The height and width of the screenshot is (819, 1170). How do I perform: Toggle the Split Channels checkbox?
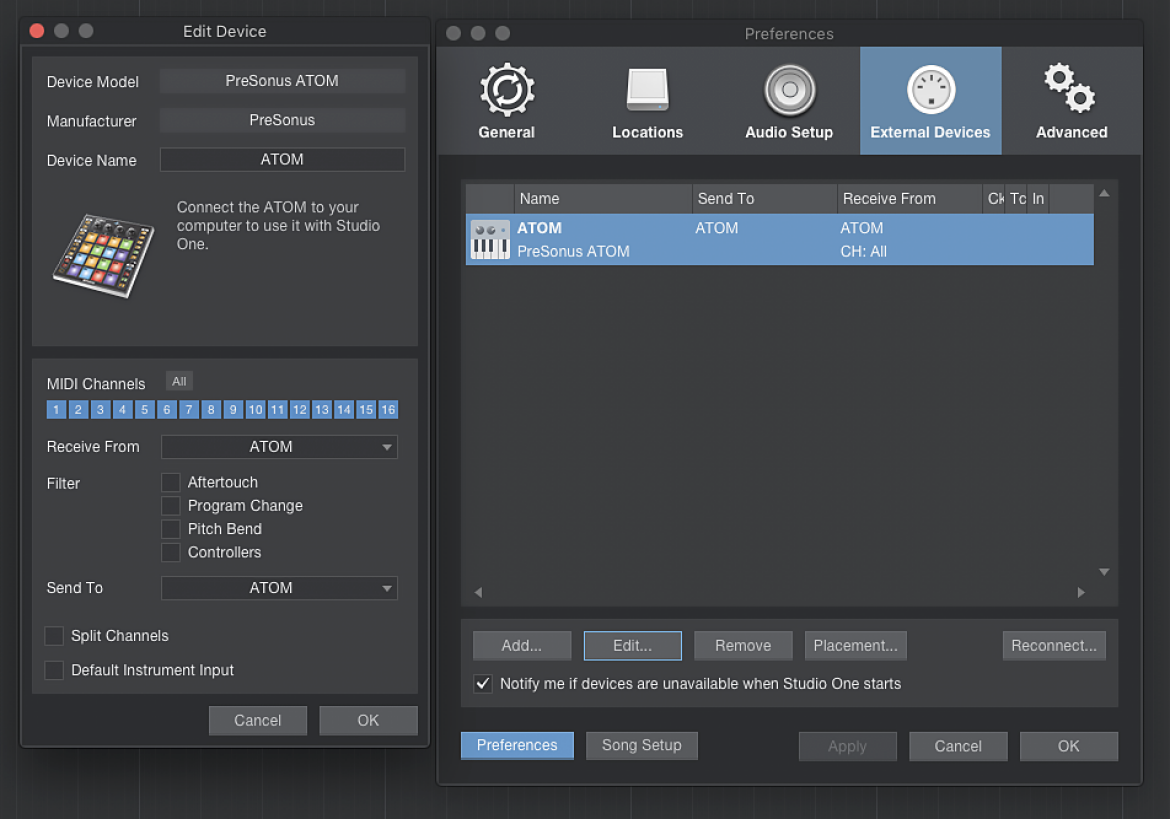coord(54,636)
